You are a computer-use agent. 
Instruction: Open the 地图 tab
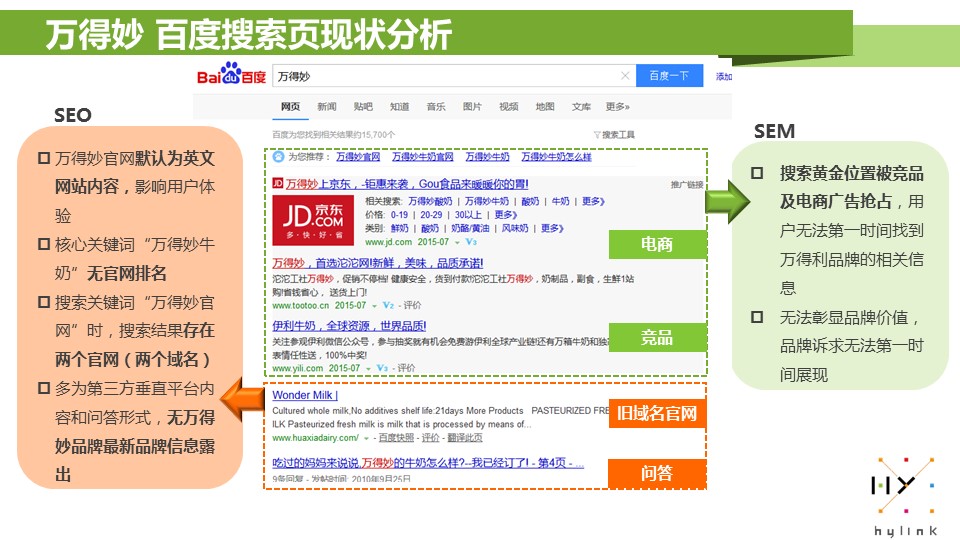click(545, 107)
